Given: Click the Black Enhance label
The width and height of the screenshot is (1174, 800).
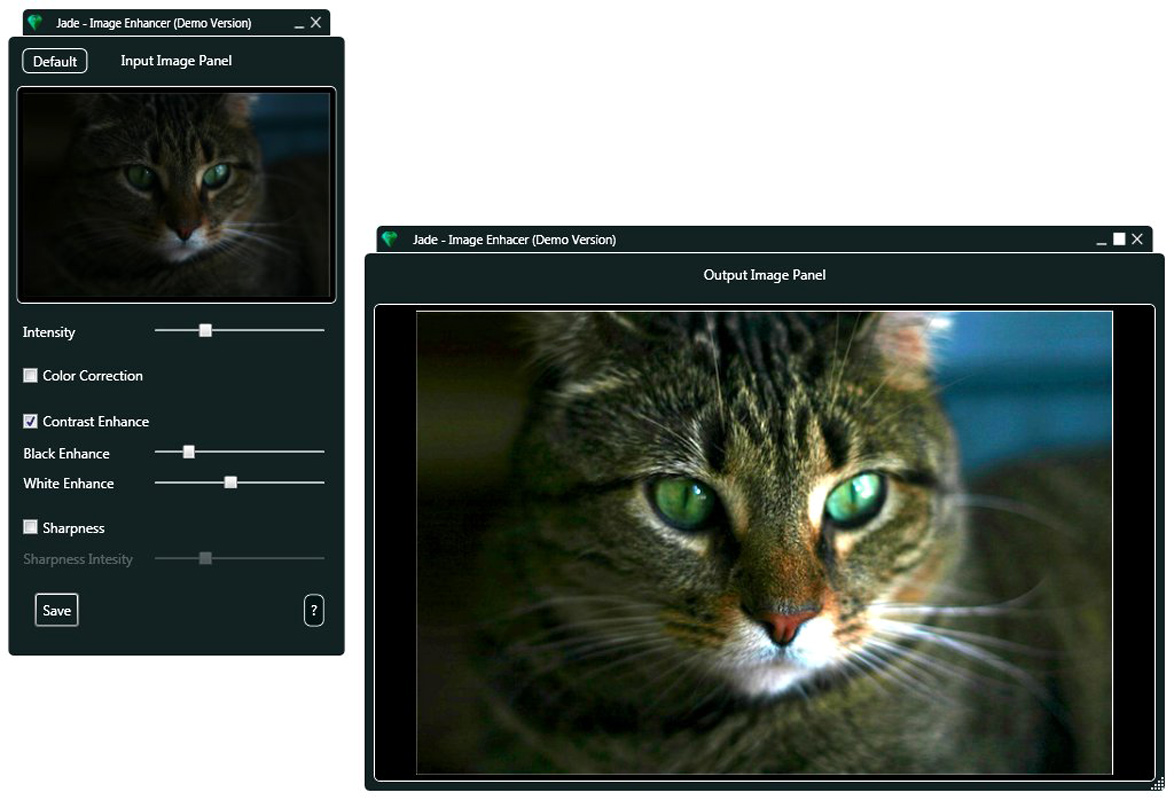Looking at the screenshot, I should point(66,453).
